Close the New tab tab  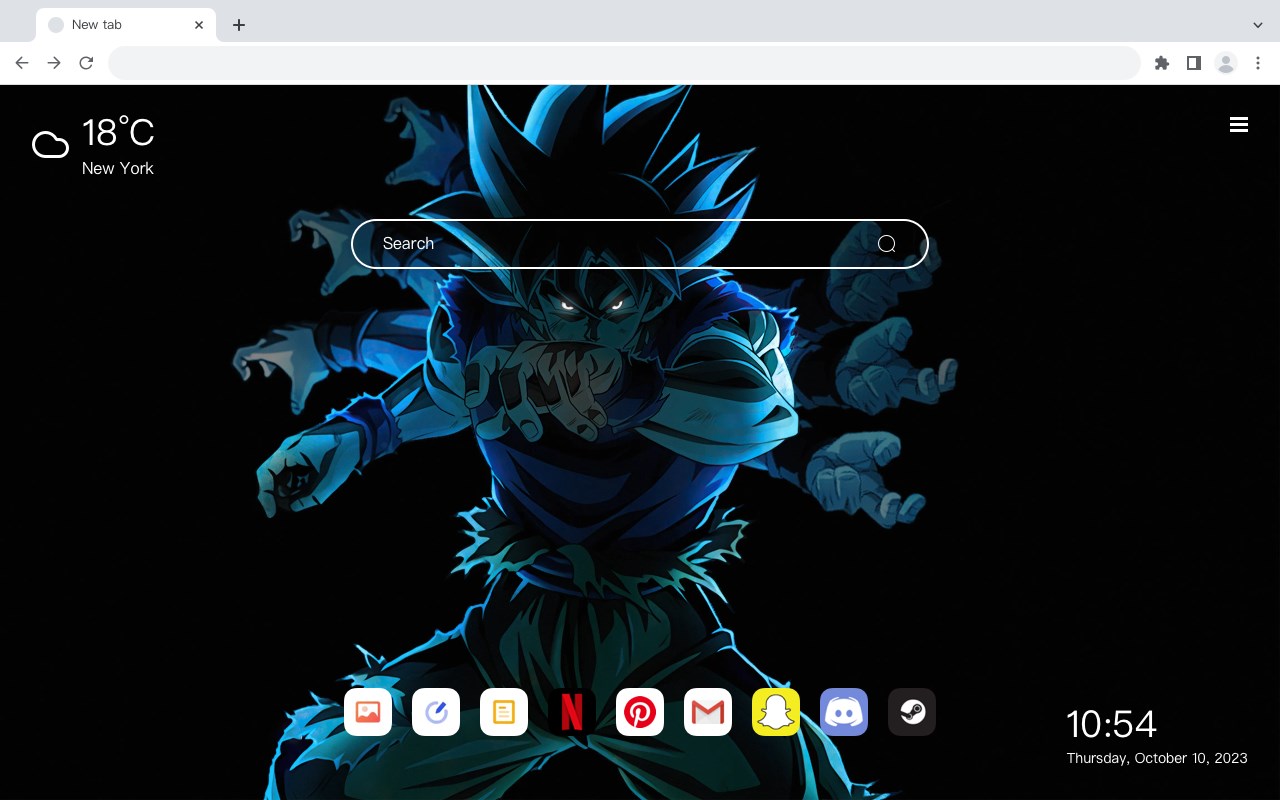[199, 25]
